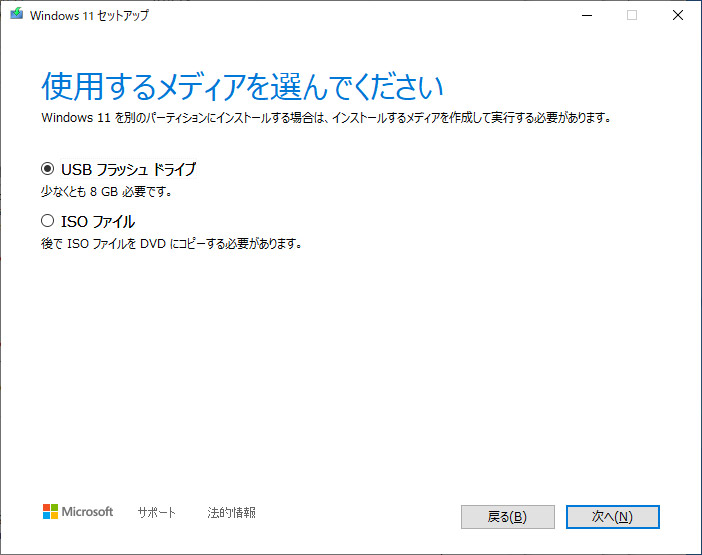Minimize the Windows 11 setup window

point(585,15)
